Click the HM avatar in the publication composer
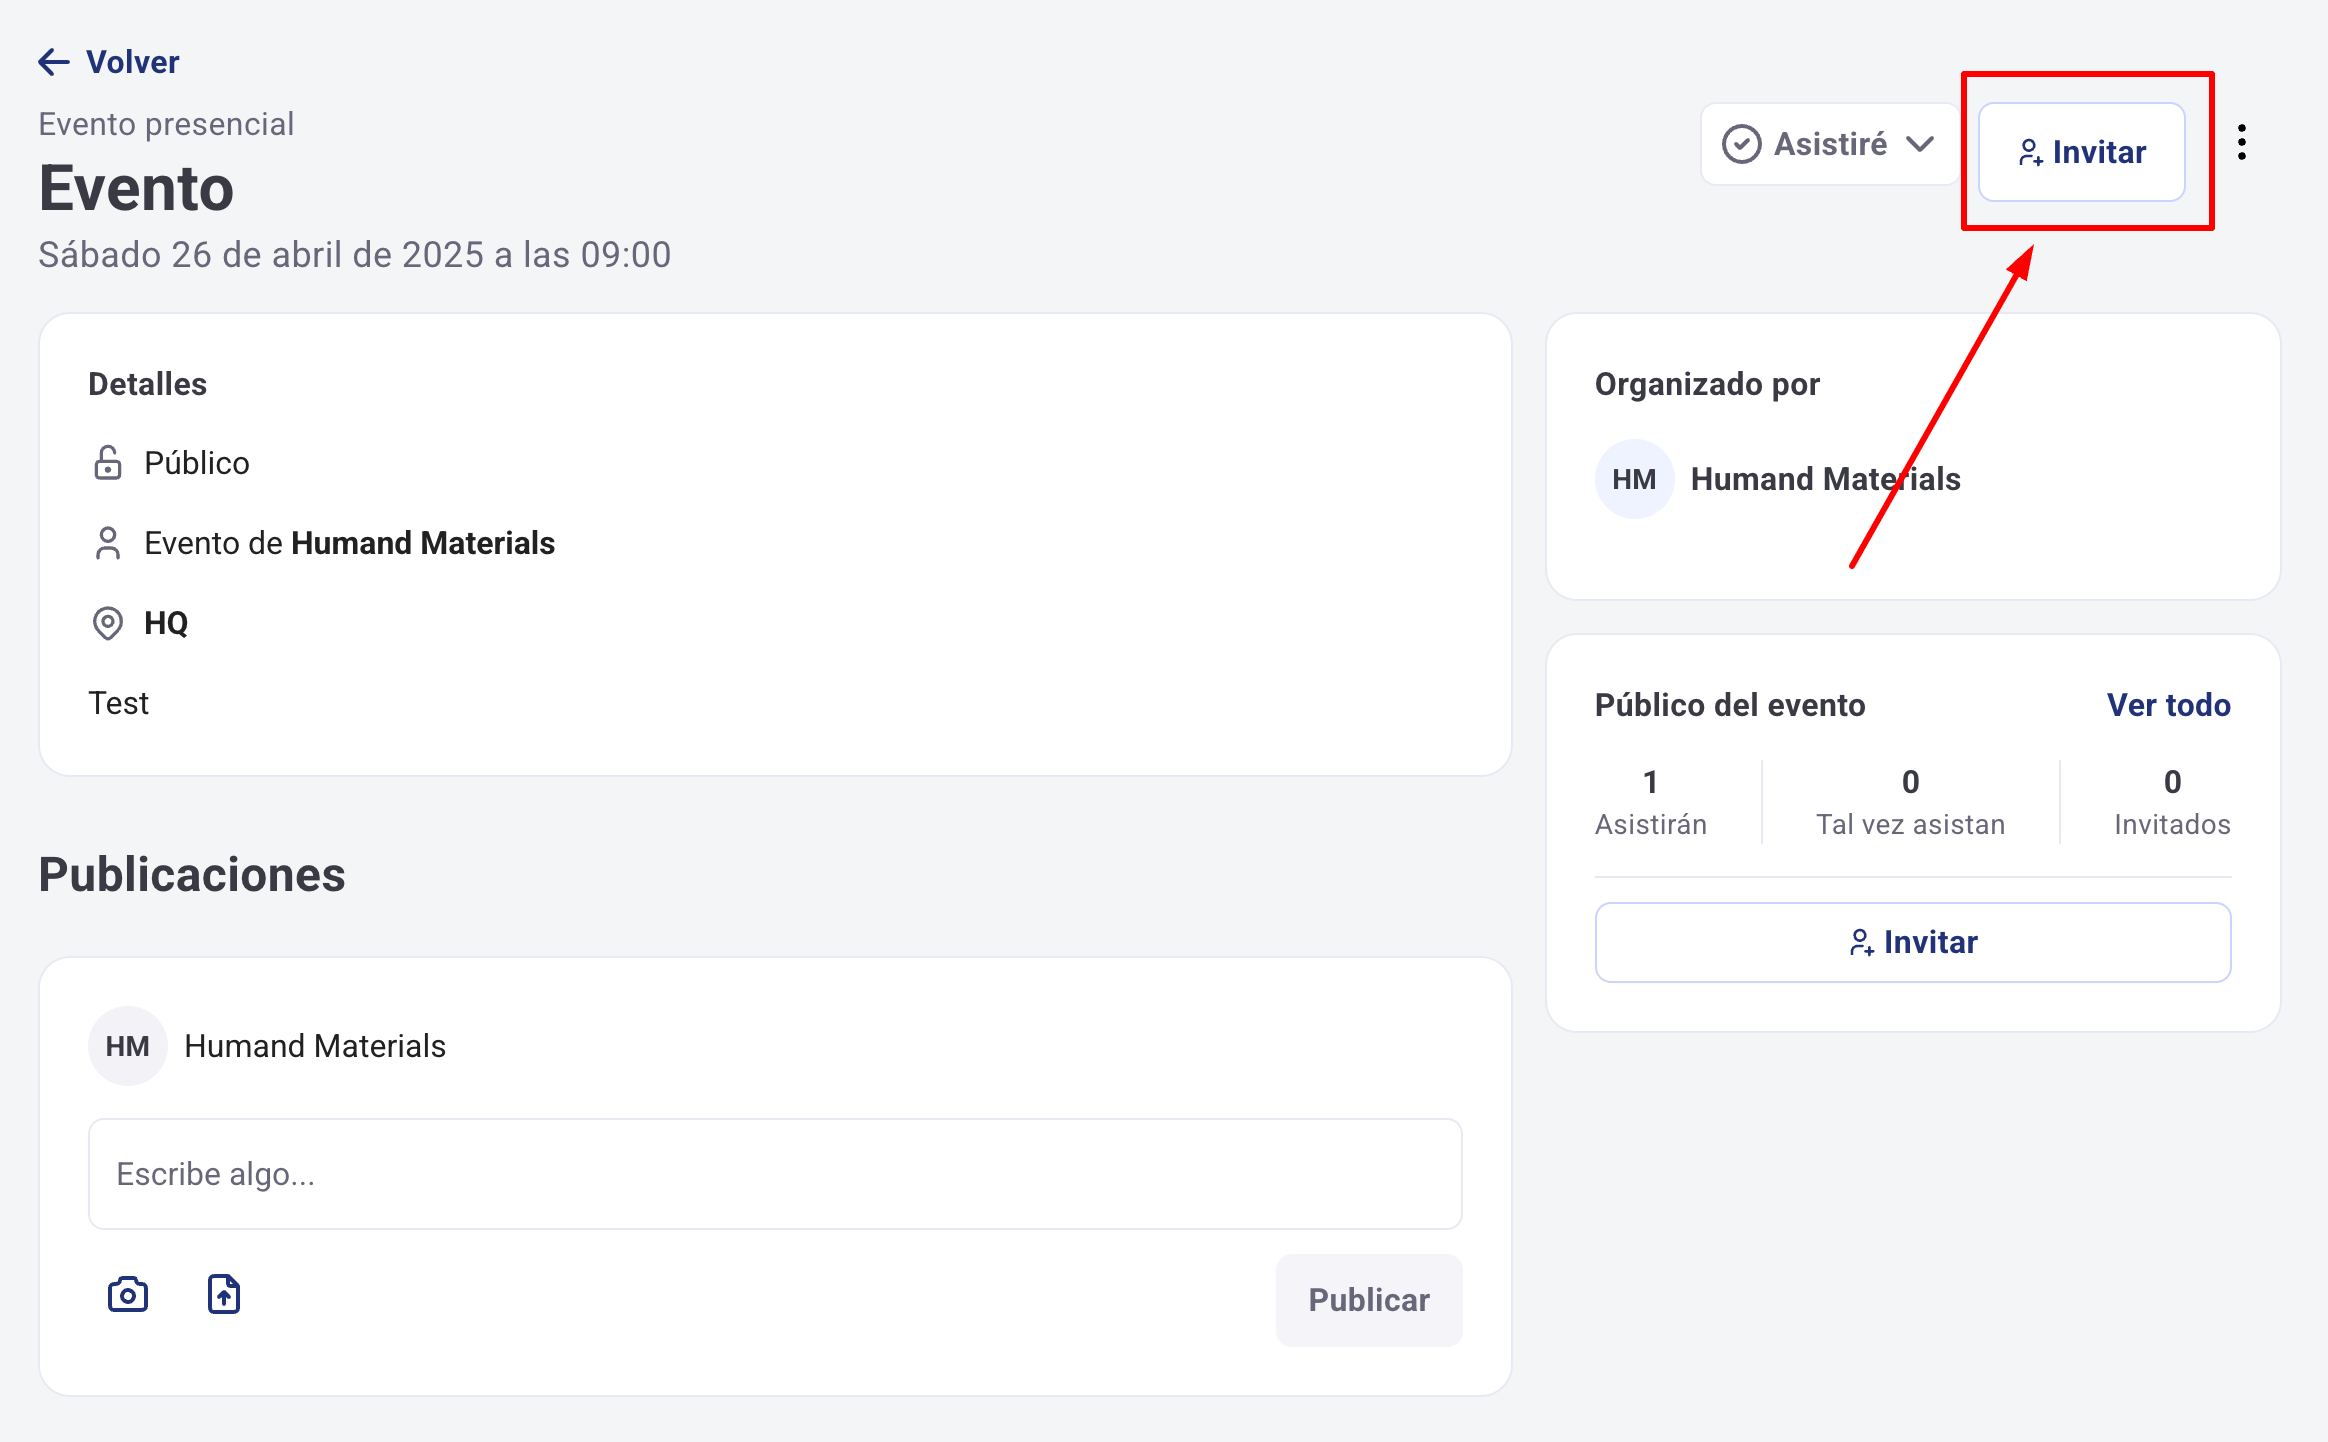The image size is (2328, 1442). point(127,1046)
